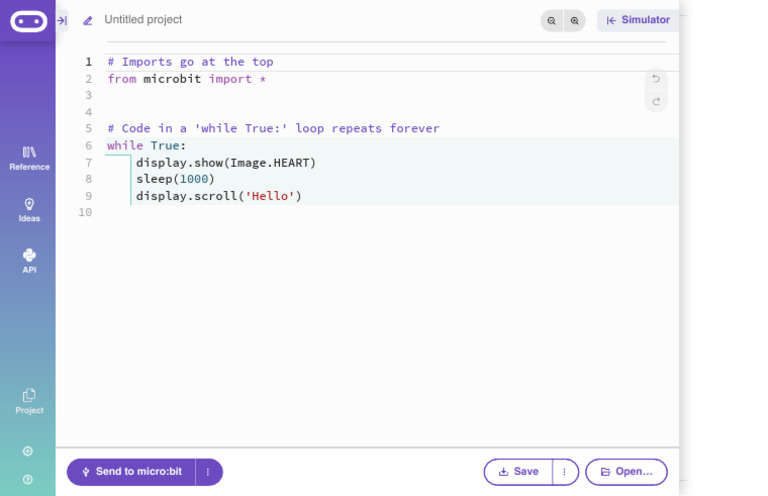768x496 pixels.
Task: Click Send to micro:bit button
Action: [131, 472]
